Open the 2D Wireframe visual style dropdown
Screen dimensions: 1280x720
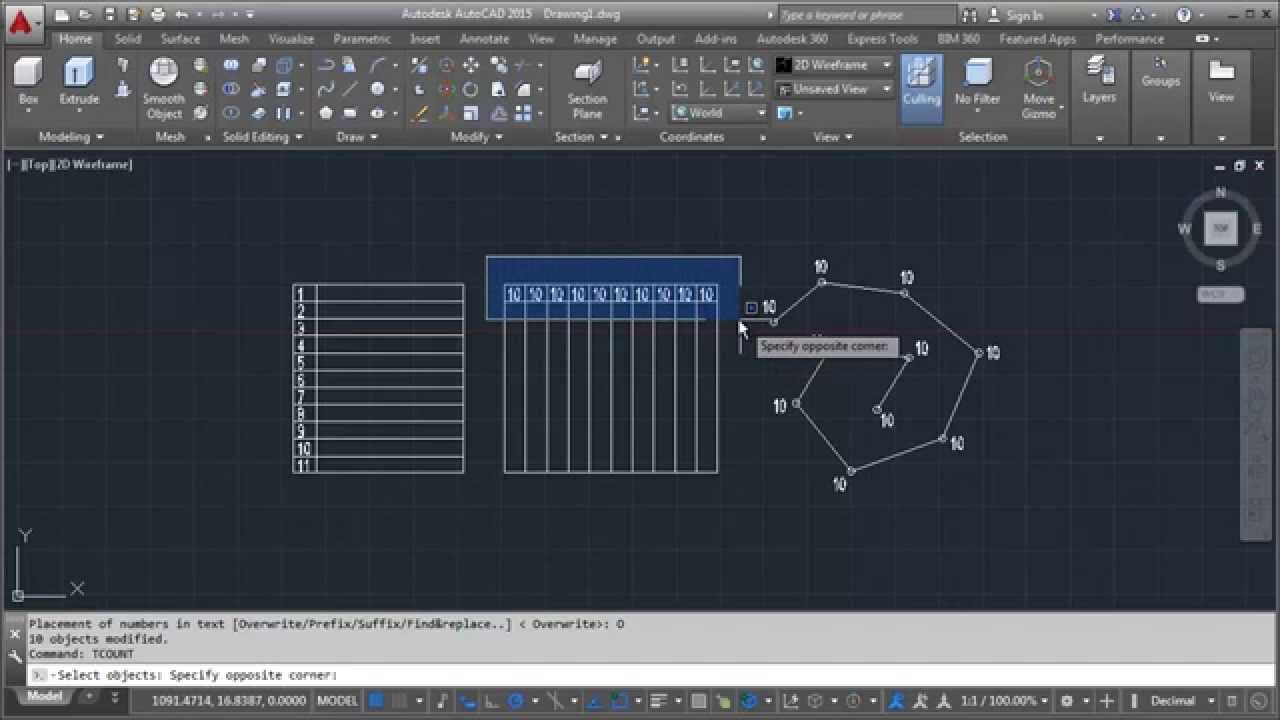834,65
